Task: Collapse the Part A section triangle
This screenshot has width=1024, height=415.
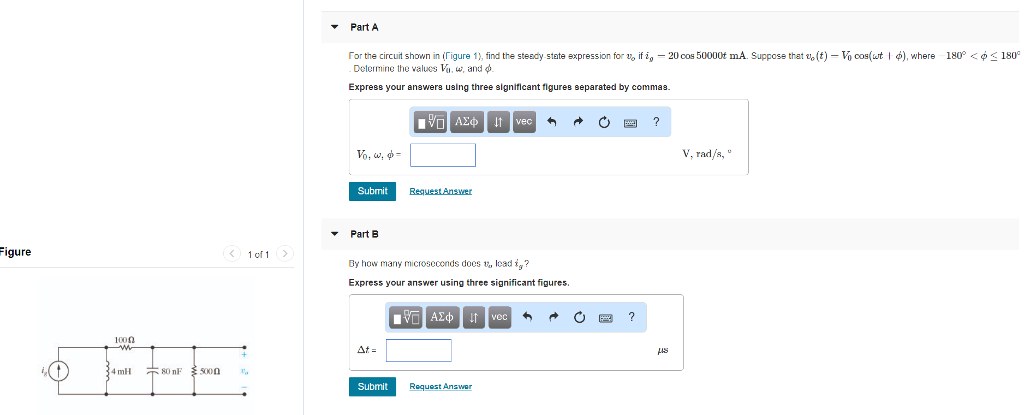Action: pyautogui.click(x=335, y=27)
